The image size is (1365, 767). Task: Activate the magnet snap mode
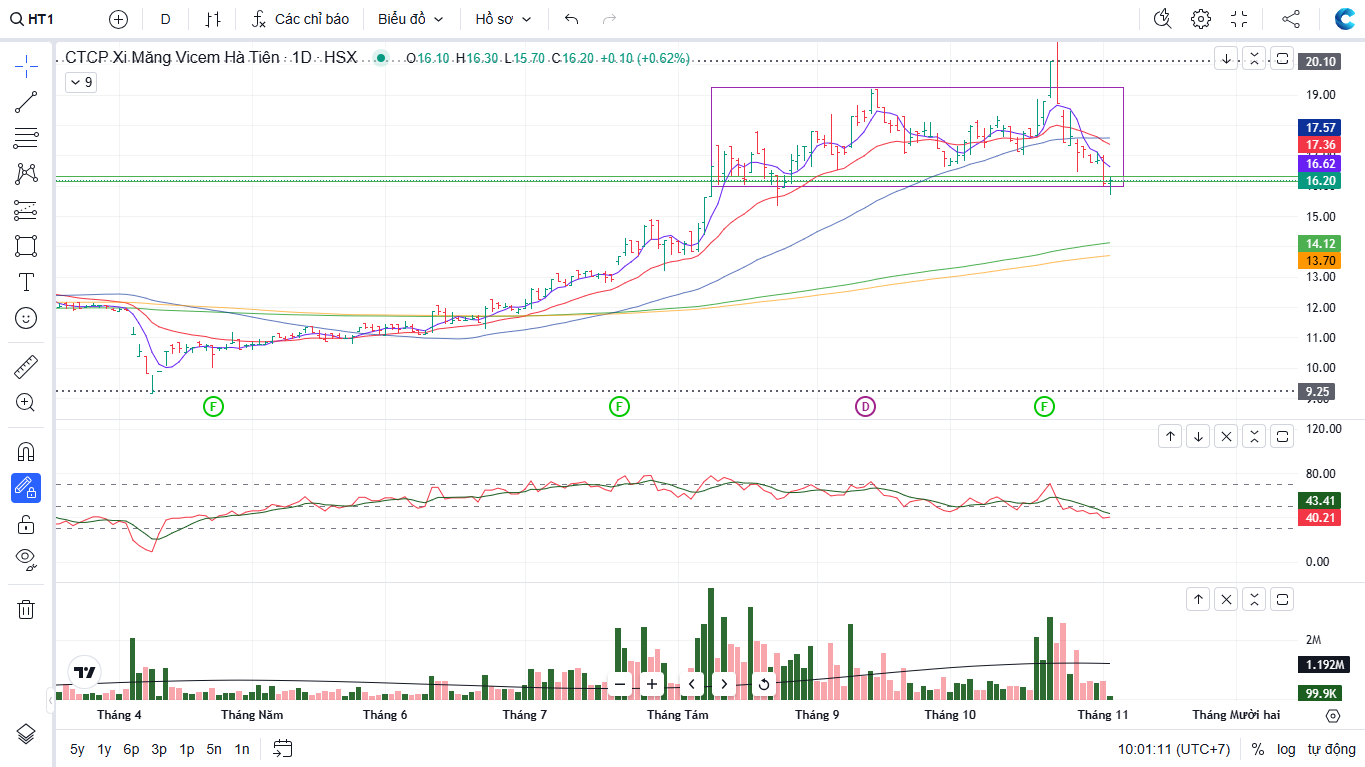click(x=26, y=451)
